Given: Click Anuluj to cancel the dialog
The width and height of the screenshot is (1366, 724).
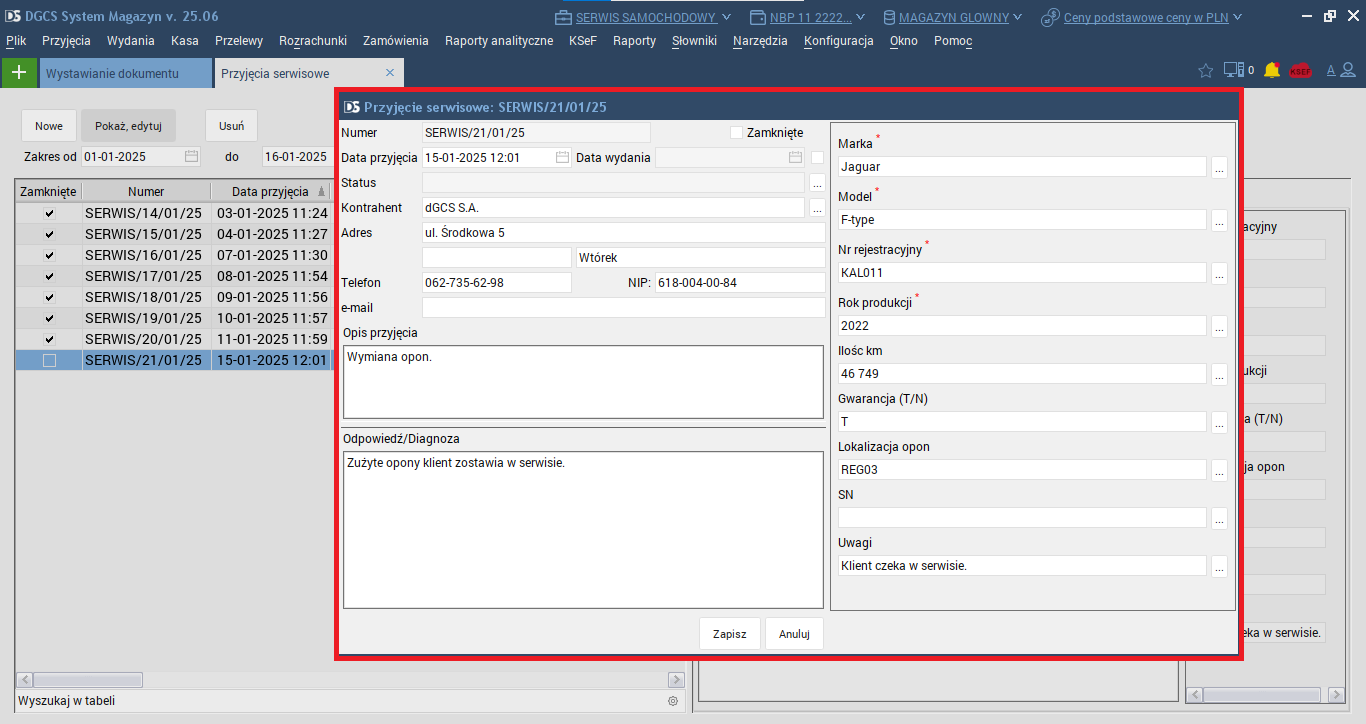Looking at the screenshot, I should point(794,634).
